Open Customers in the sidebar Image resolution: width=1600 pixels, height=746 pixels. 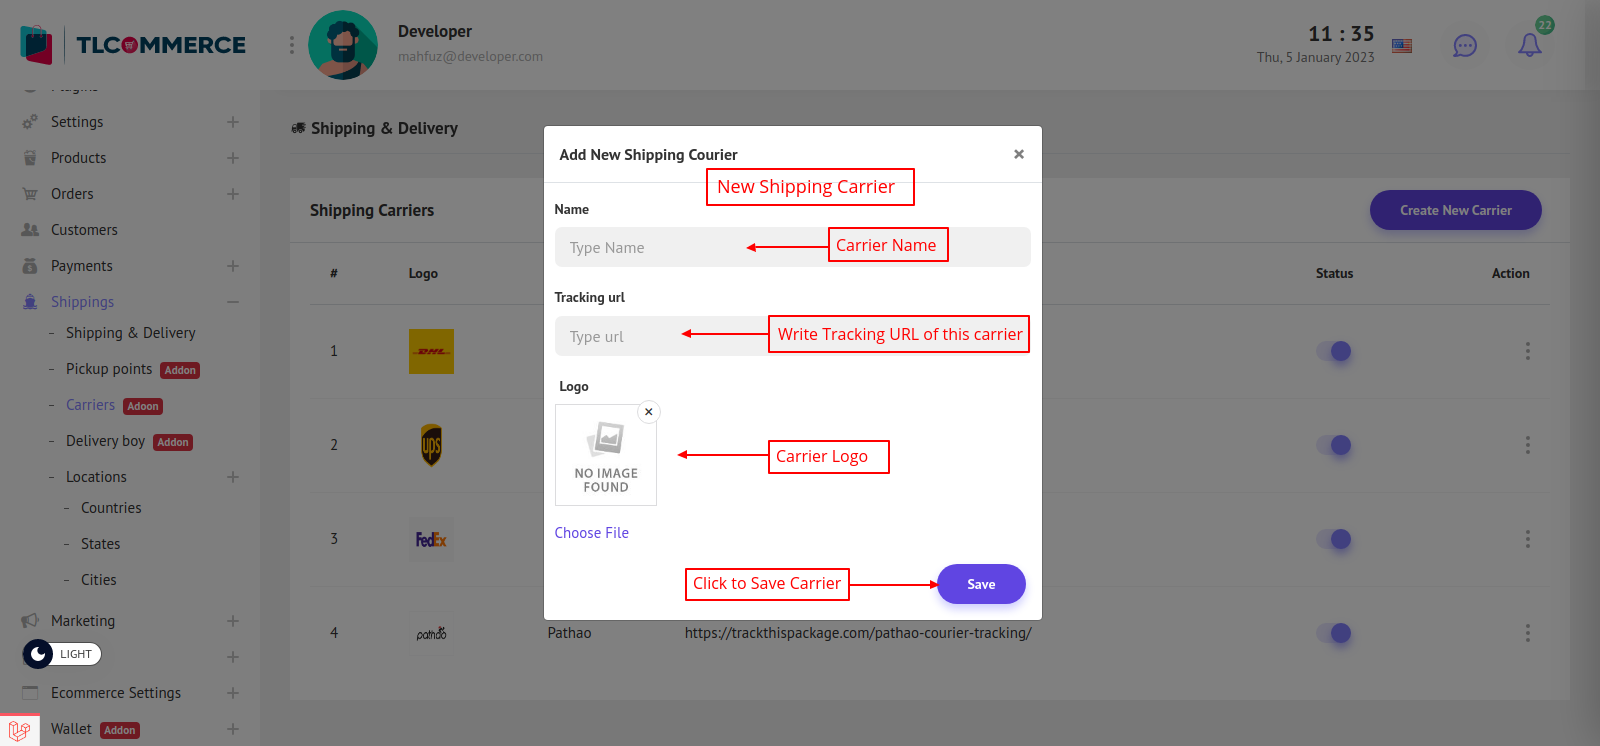pos(84,230)
